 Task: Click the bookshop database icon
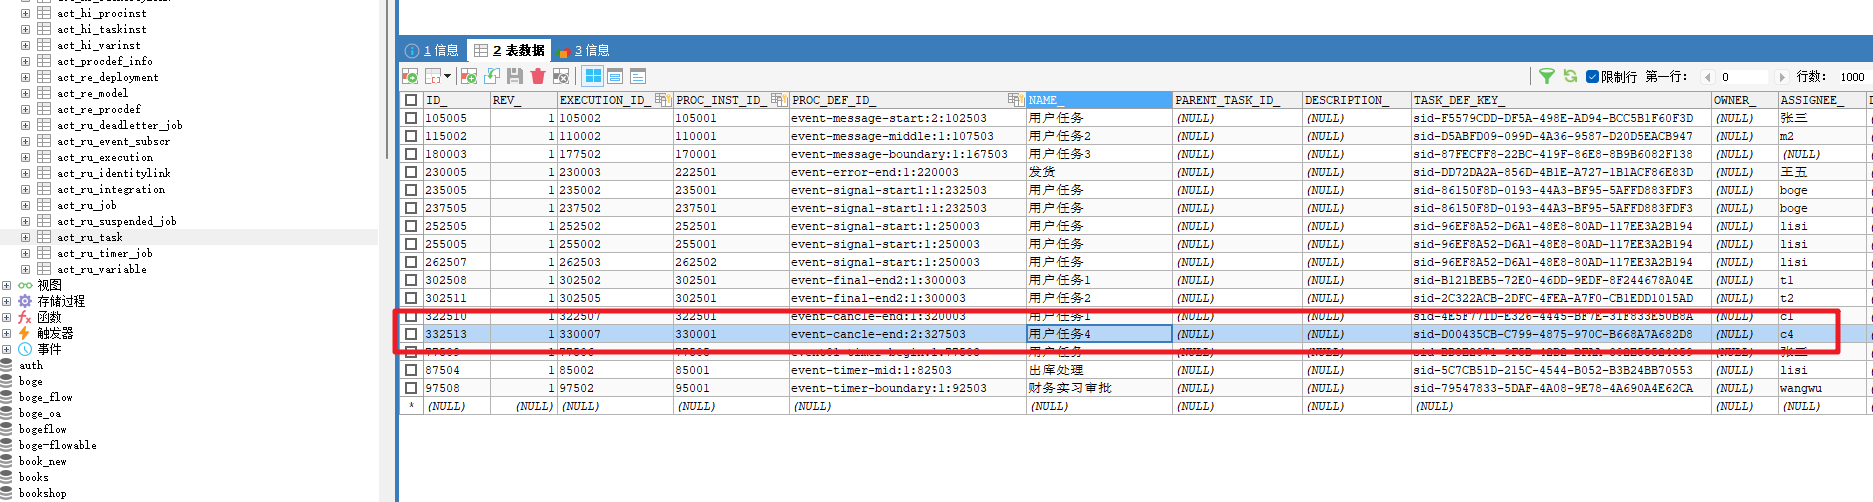tap(6, 493)
